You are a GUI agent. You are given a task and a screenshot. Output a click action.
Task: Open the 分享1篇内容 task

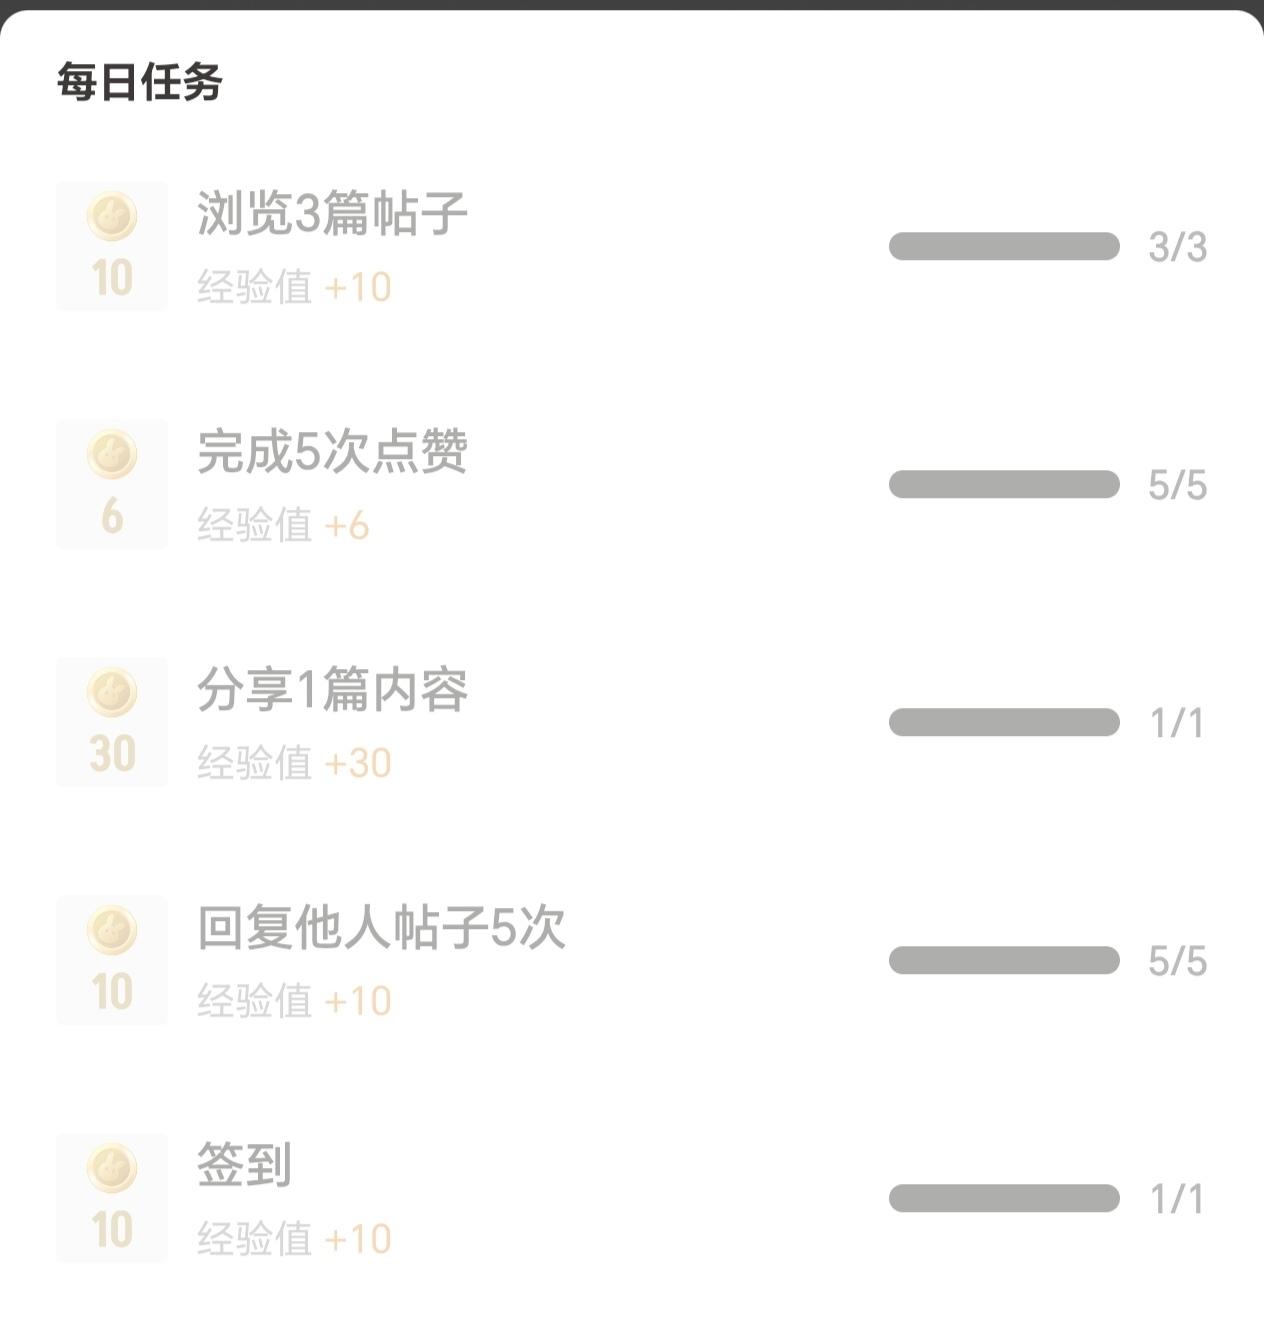(x=332, y=689)
